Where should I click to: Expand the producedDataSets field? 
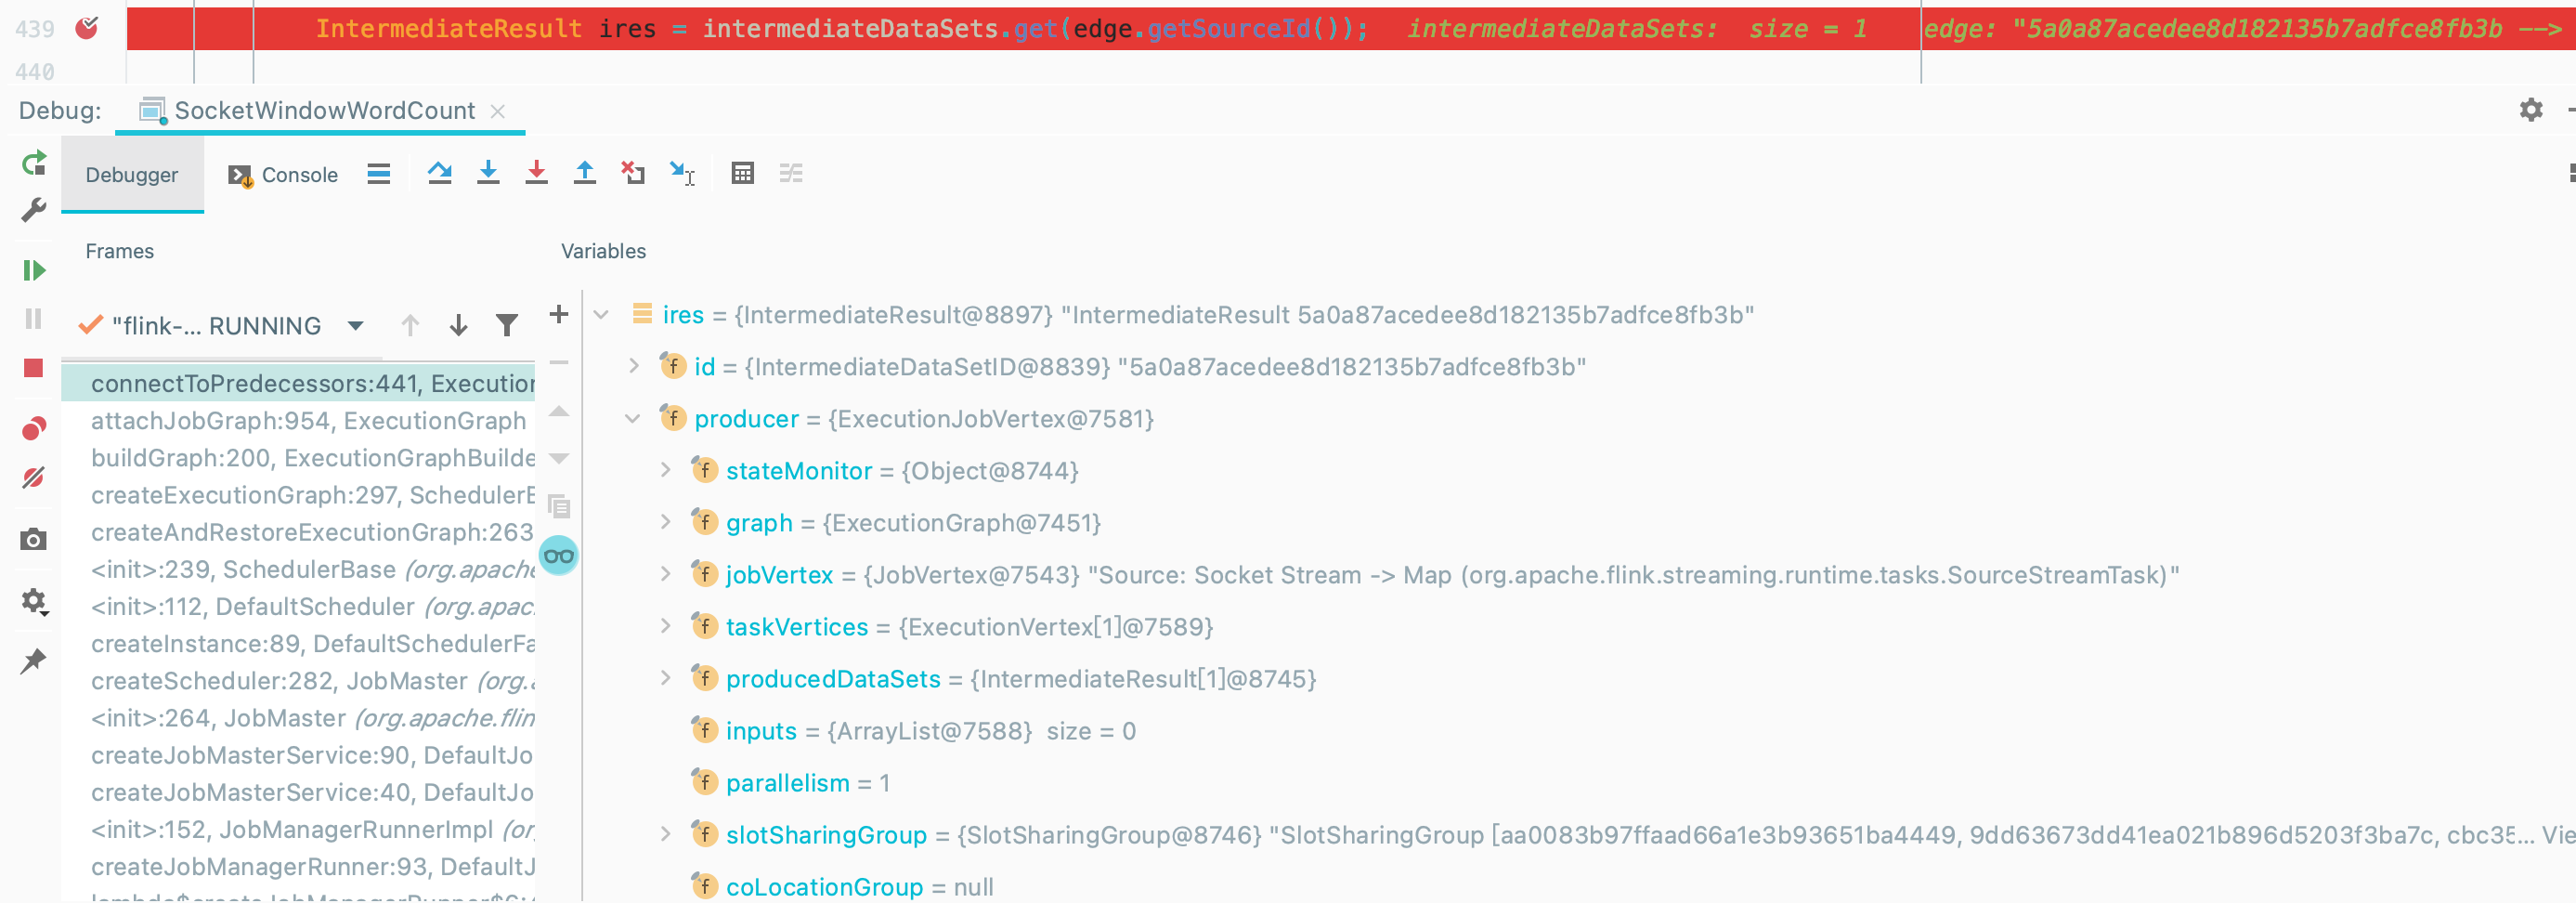(x=666, y=678)
